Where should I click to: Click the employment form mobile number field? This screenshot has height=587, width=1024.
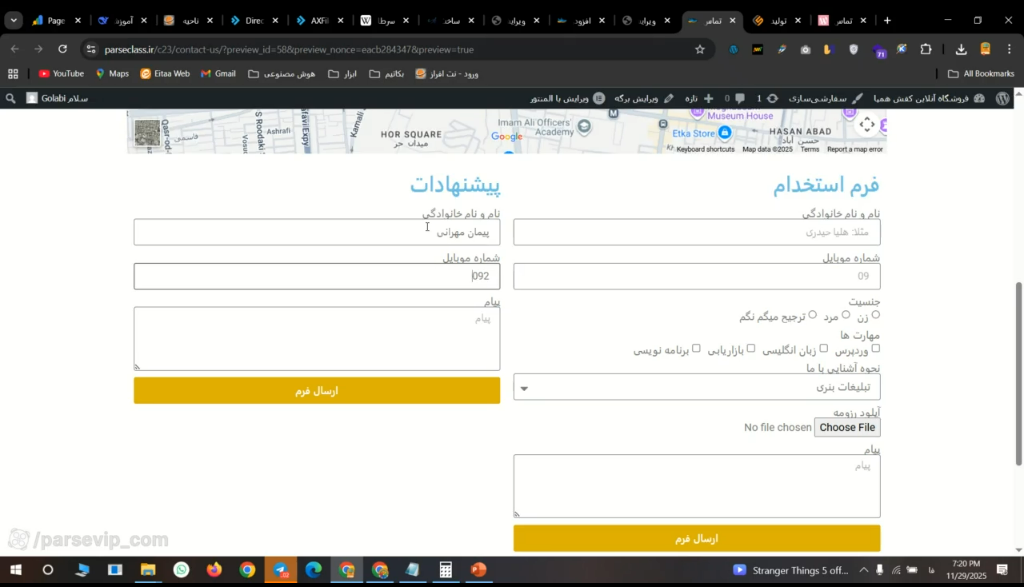pos(696,276)
